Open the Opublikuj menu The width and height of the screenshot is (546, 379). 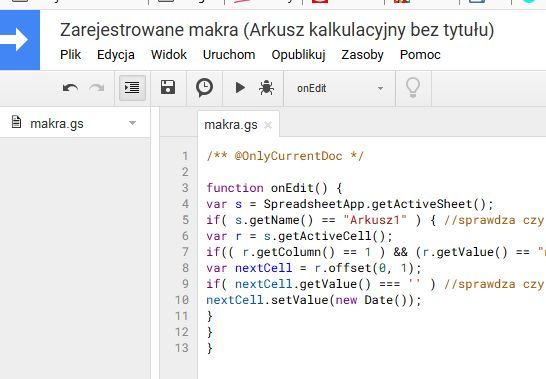[x=298, y=55]
